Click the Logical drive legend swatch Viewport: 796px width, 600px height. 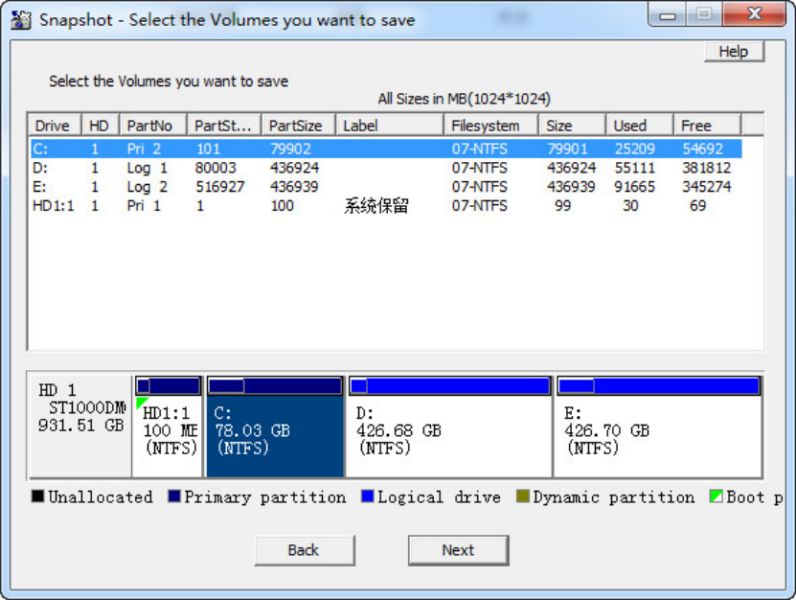tap(367, 496)
